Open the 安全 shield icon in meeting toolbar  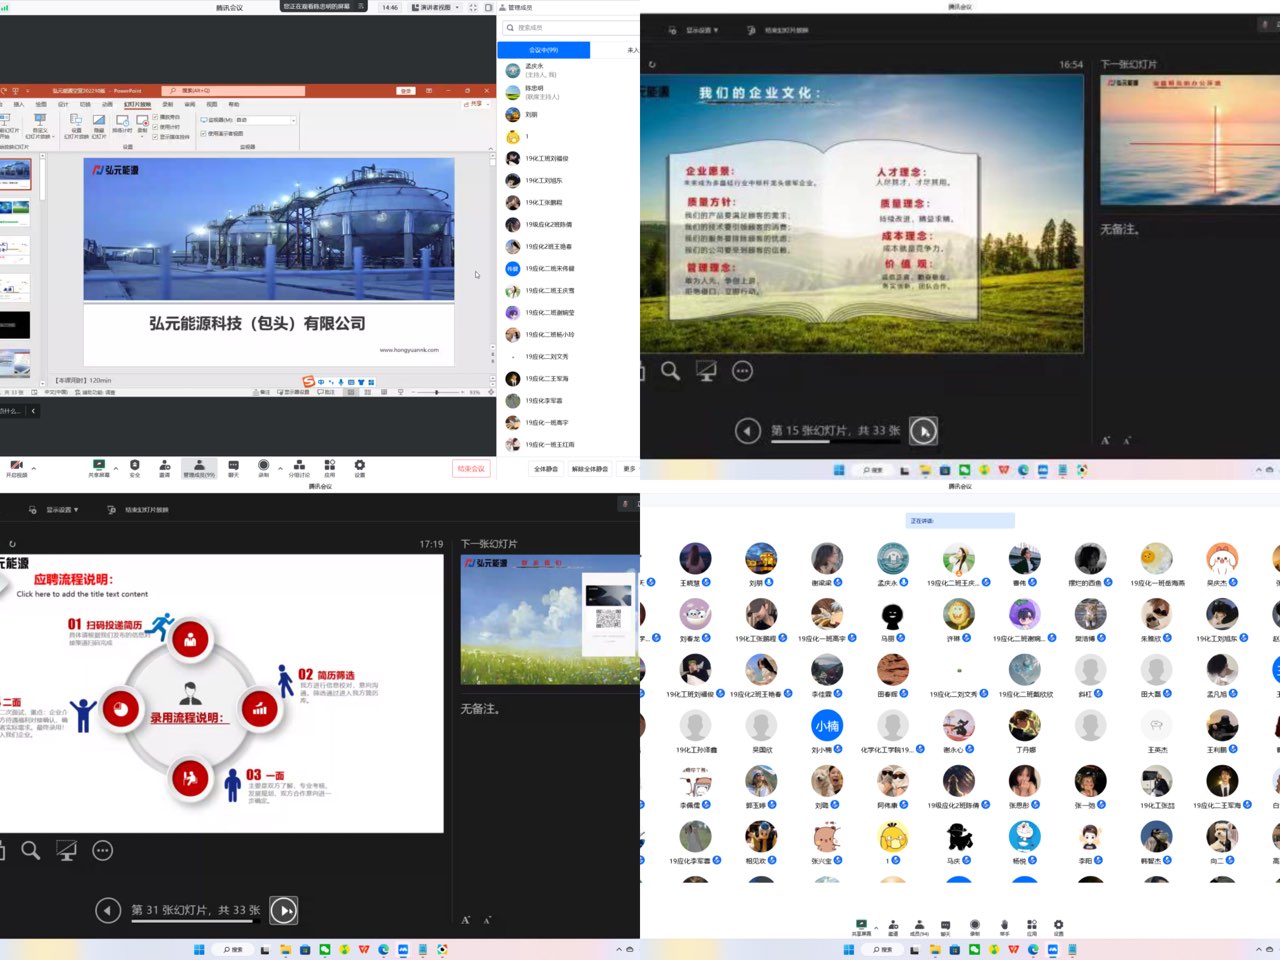tap(135, 467)
